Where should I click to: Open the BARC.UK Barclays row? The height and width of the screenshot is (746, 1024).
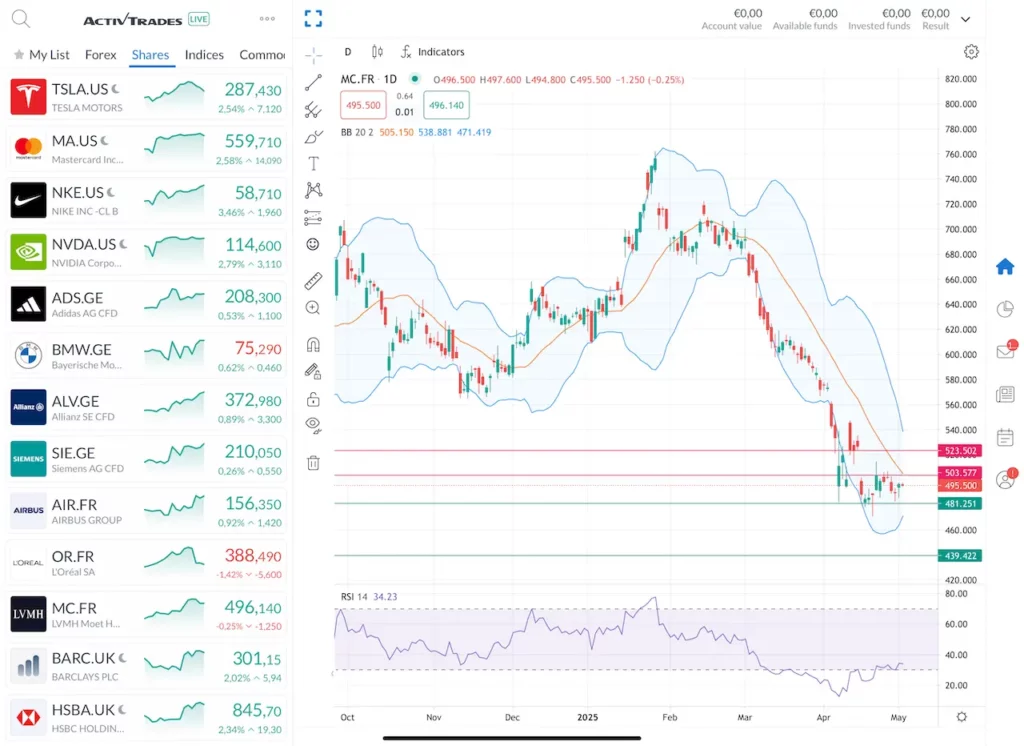pos(146,666)
